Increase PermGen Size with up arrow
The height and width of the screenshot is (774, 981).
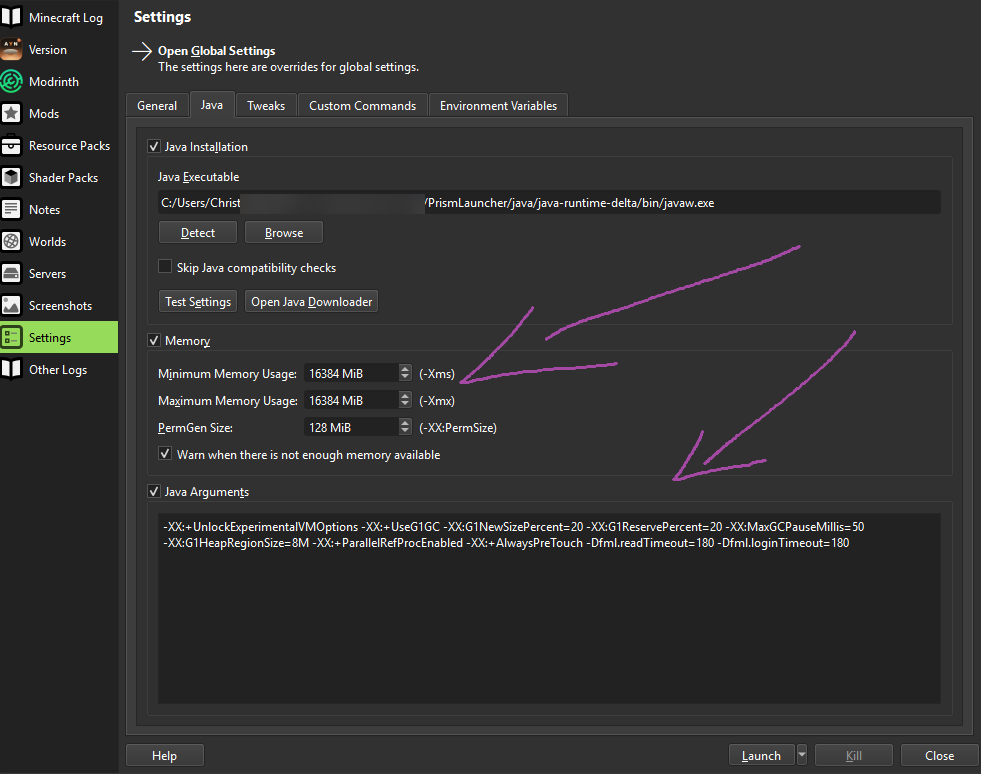pyautogui.click(x=405, y=423)
